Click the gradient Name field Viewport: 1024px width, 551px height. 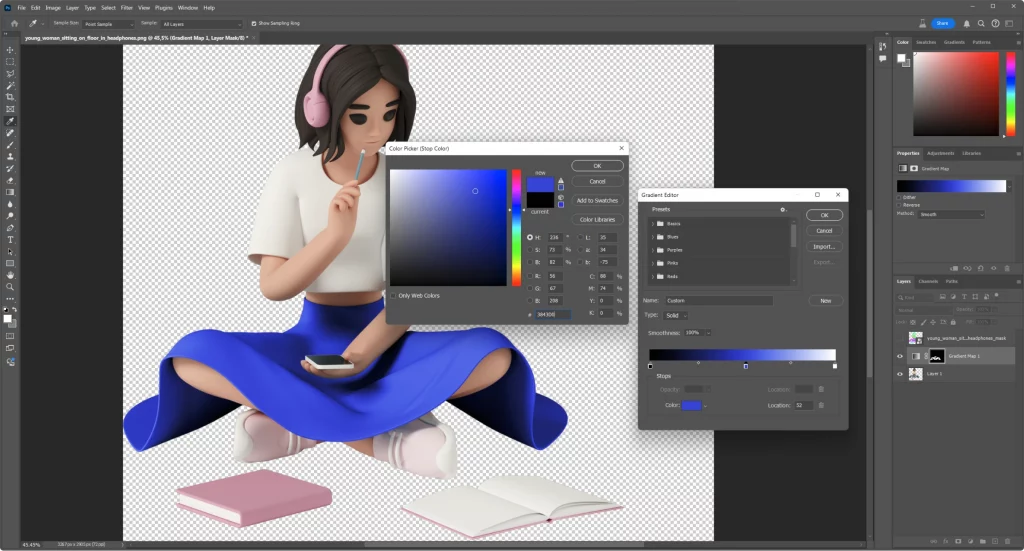(719, 301)
